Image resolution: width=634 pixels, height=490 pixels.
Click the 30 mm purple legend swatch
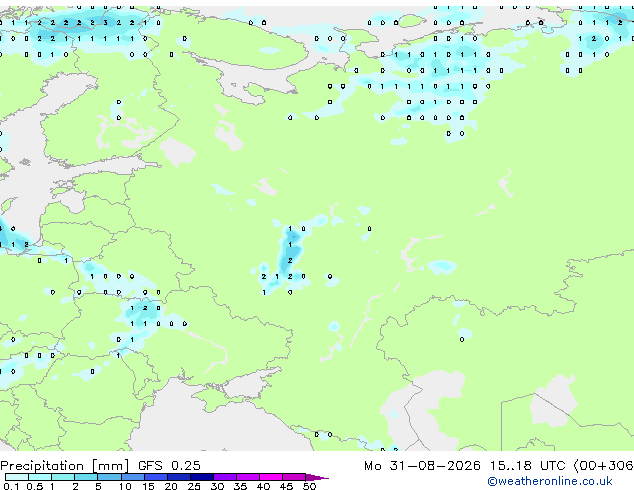coord(225,477)
